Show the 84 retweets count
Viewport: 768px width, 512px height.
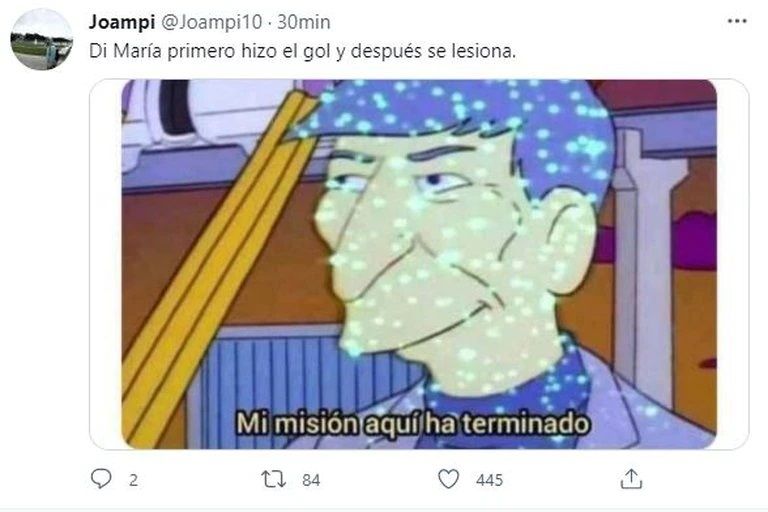[311, 480]
